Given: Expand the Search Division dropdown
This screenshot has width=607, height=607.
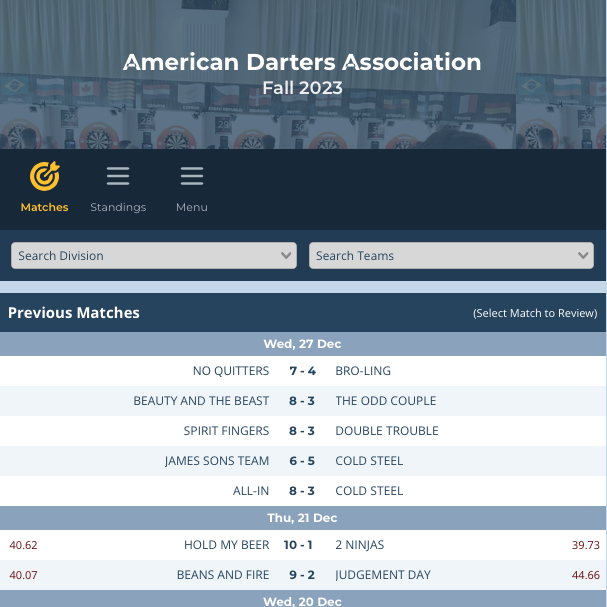Looking at the screenshot, I should tap(153, 256).
